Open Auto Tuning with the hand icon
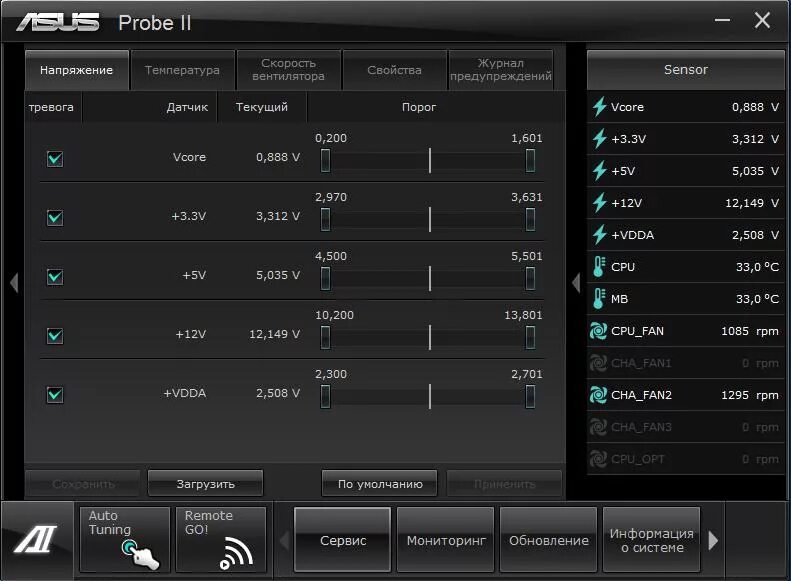791x581 pixels. click(125, 540)
